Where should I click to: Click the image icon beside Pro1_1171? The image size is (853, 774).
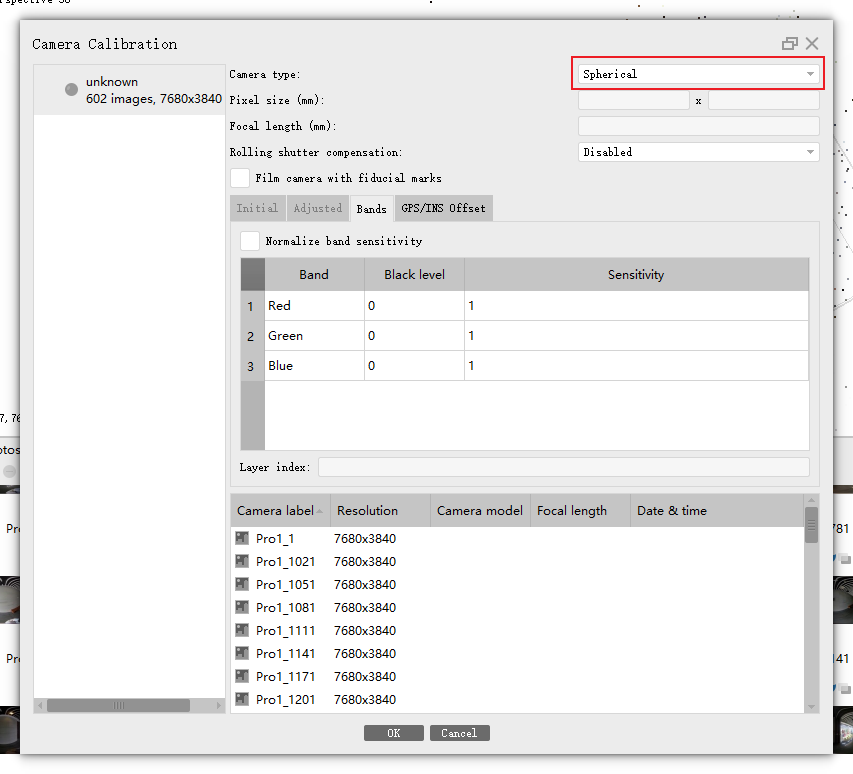(242, 676)
